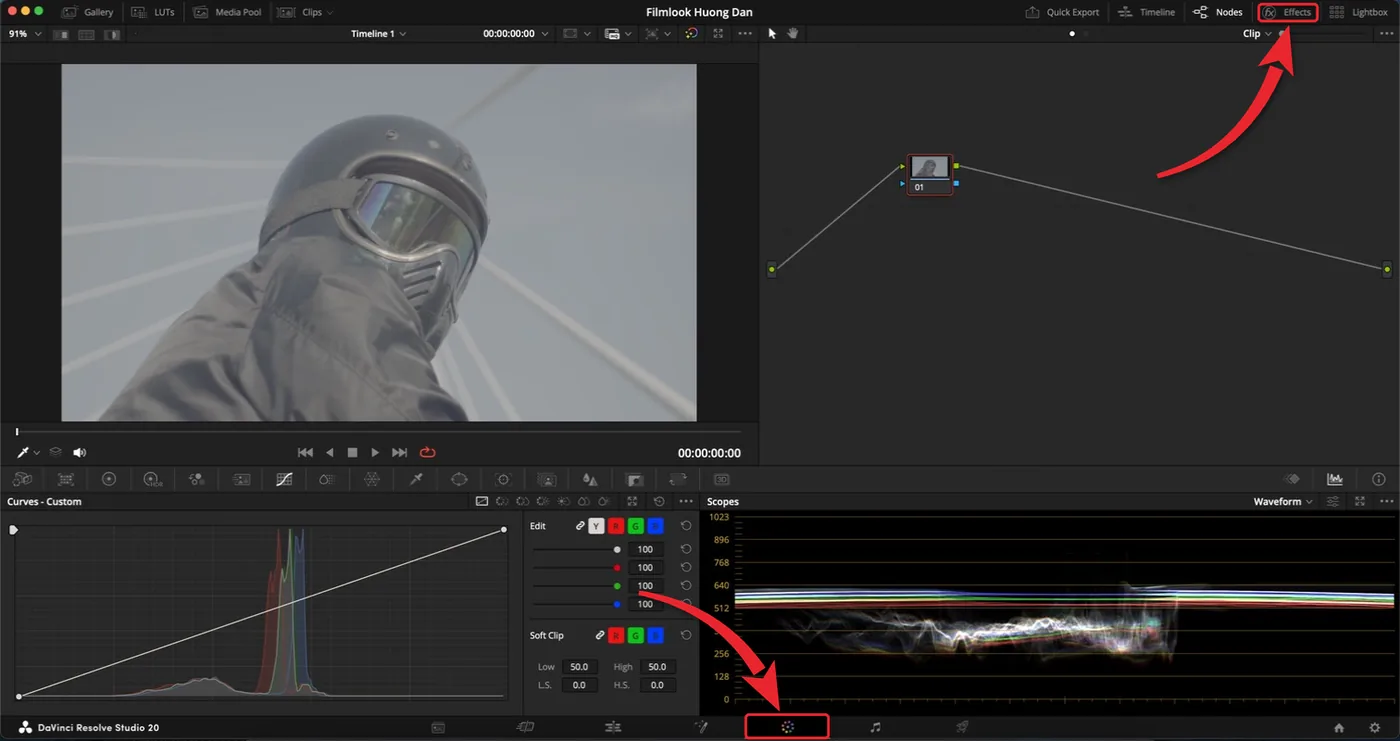Open the RGB Mixer palette

[197, 480]
